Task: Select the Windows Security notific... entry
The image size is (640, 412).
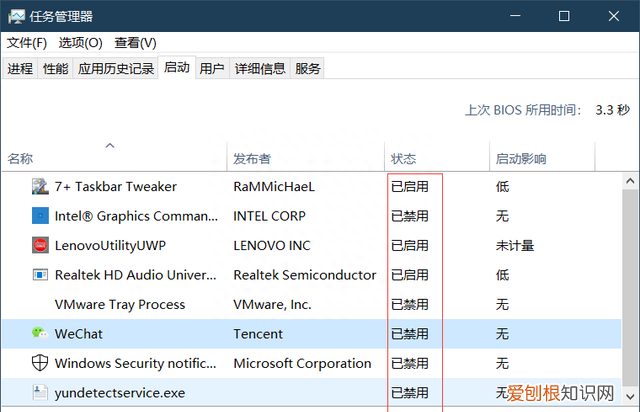Action: coord(136,363)
